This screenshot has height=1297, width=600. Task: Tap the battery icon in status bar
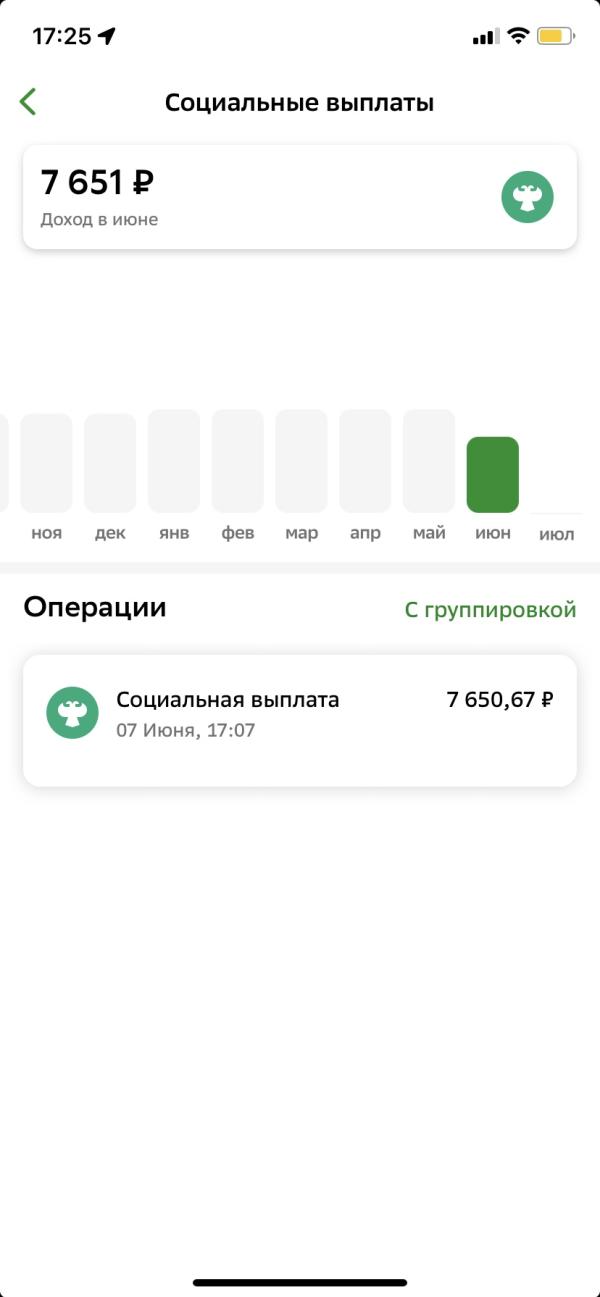point(556,37)
